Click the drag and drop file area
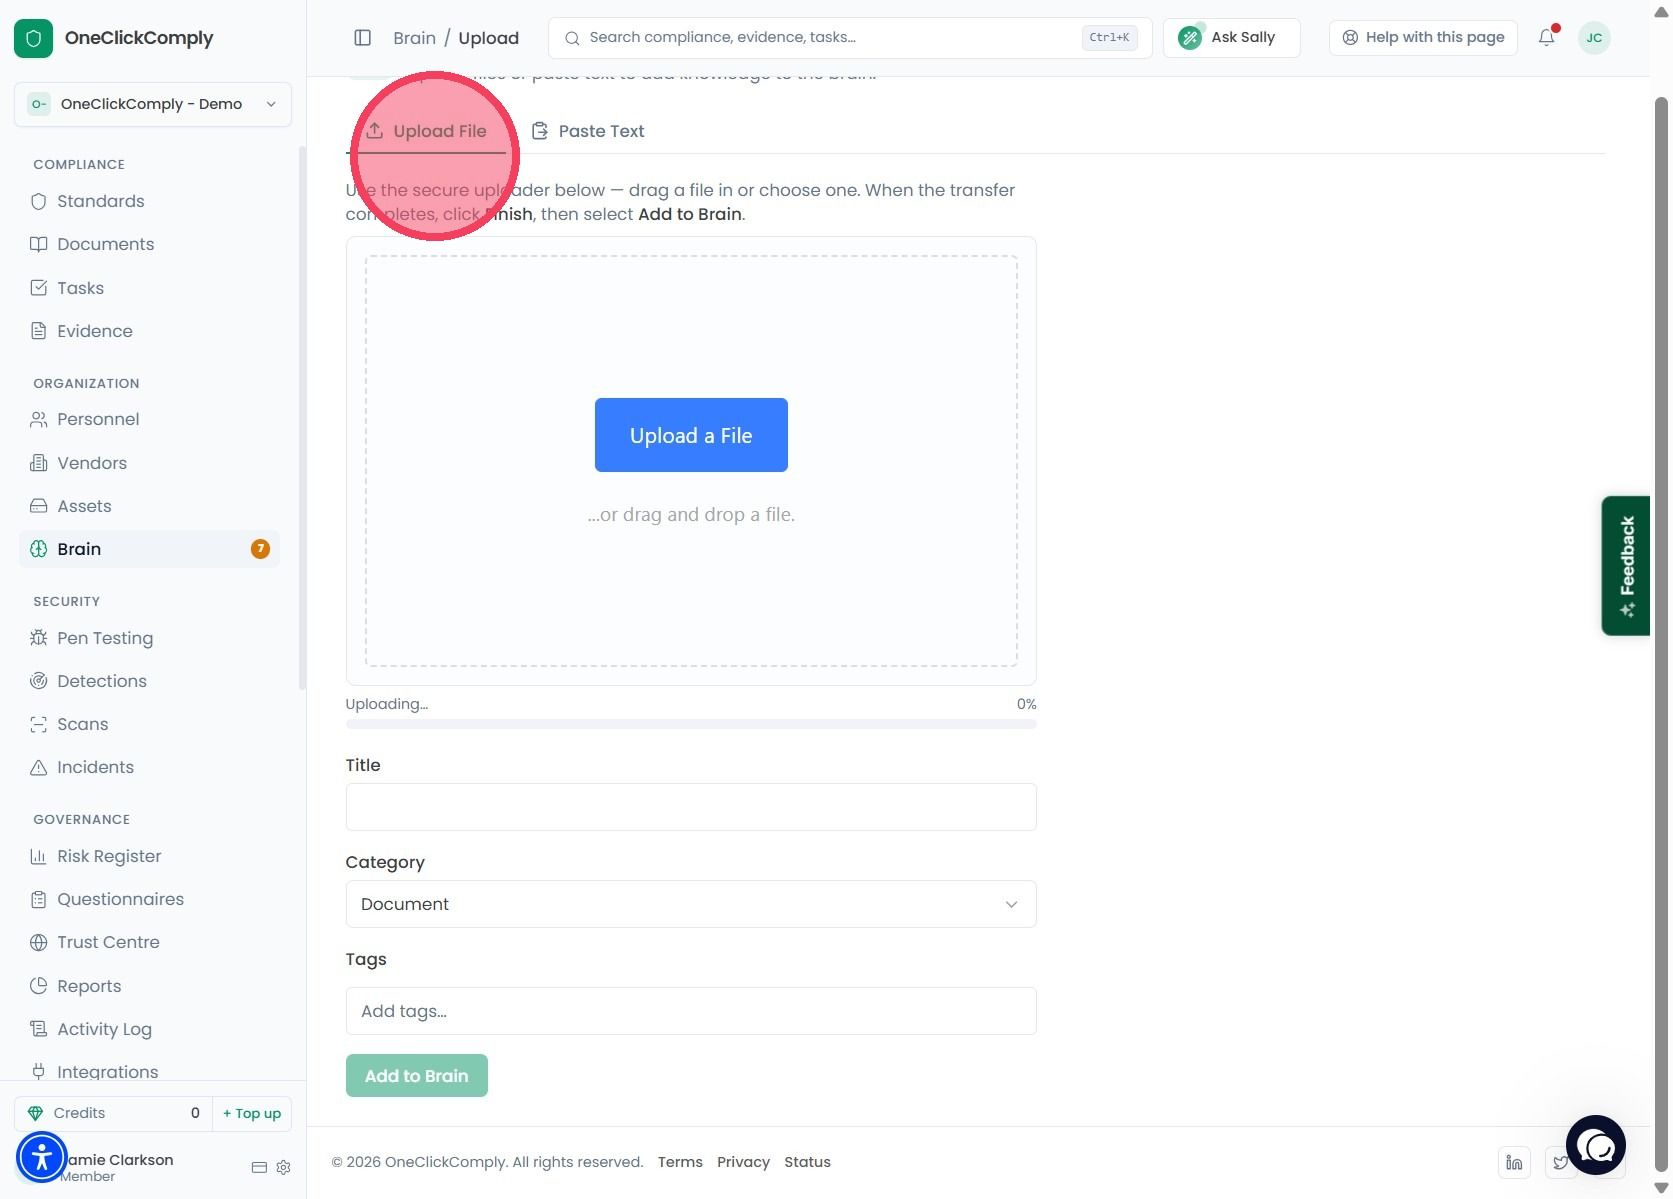The width and height of the screenshot is (1673, 1199). point(691,461)
